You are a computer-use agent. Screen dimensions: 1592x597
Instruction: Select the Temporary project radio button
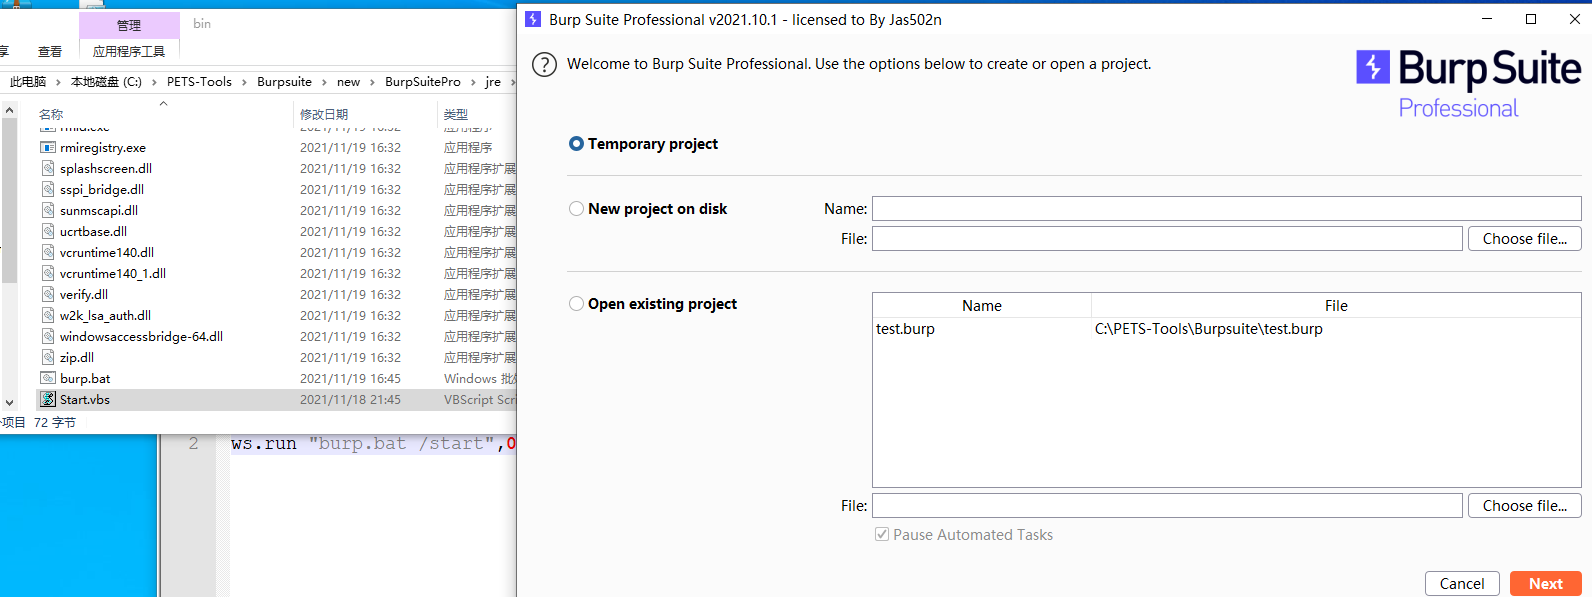pos(576,144)
